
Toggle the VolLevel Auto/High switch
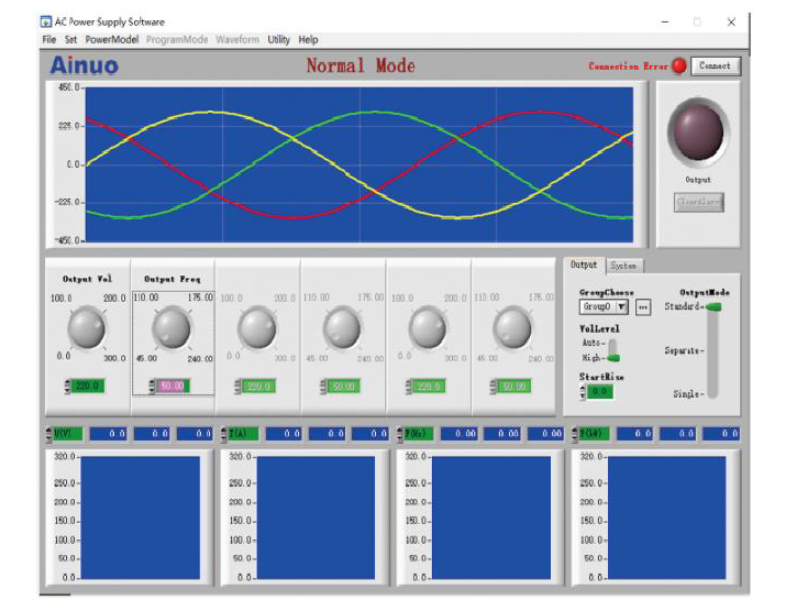(x=613, y=350)
